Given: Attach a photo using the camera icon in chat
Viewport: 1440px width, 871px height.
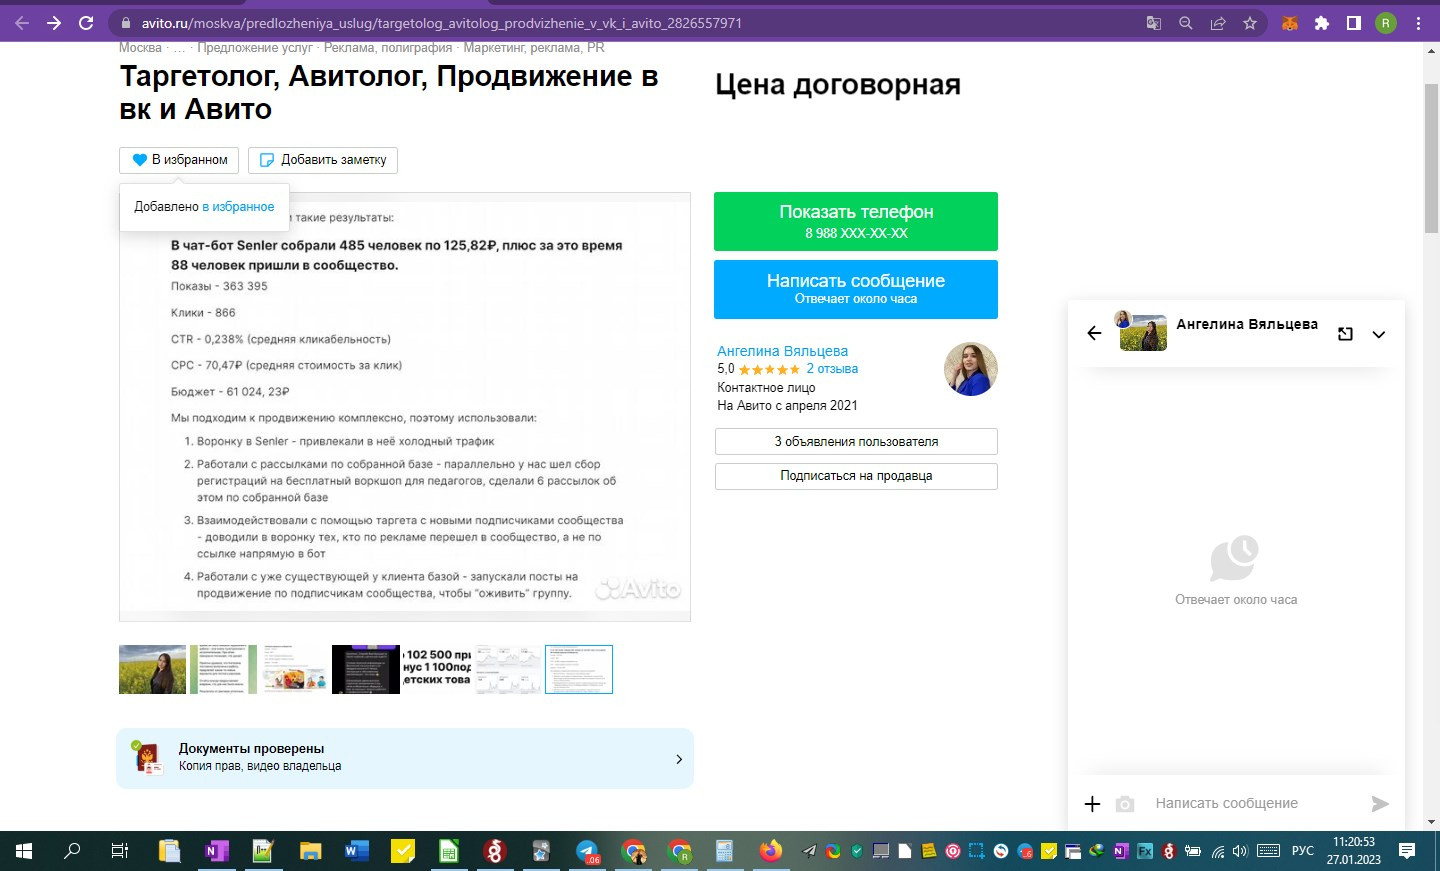Looking at the screenshot, I should [1125, 804].
